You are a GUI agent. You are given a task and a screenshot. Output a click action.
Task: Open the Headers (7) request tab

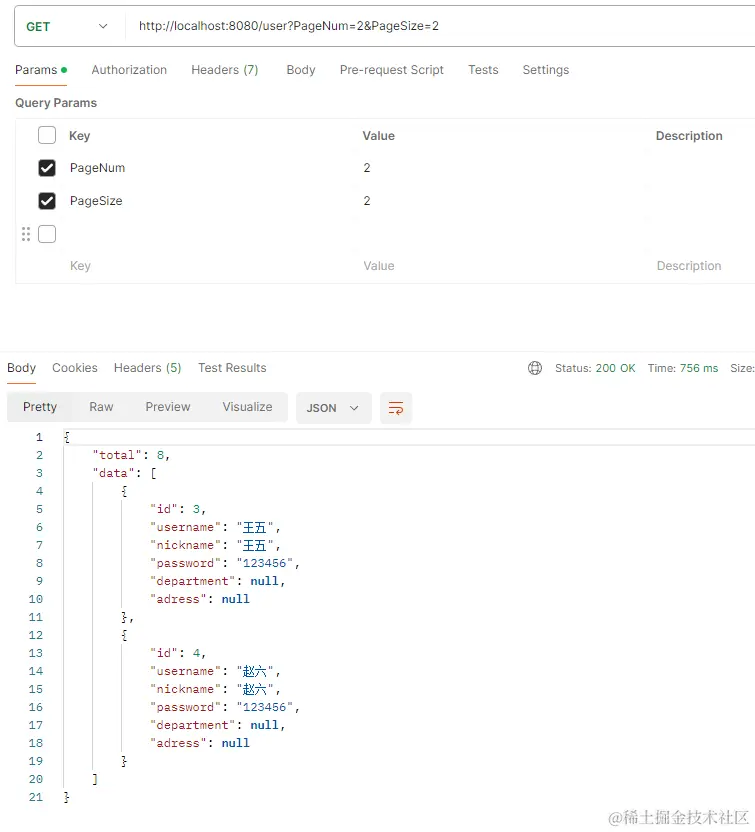tap(224, 70)
